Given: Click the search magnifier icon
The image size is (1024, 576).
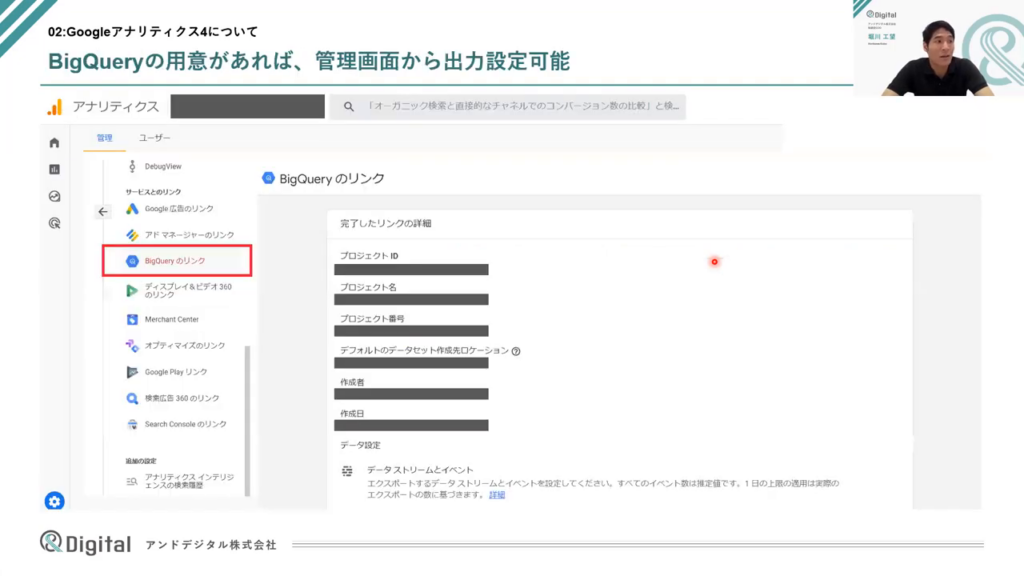Looking at the screenshot, I should (x=349, y=107).
